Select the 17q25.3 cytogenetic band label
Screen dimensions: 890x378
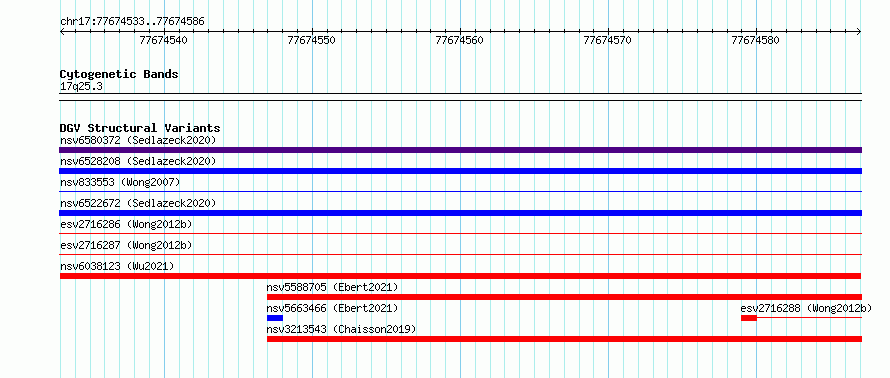(x=81, y=87)
